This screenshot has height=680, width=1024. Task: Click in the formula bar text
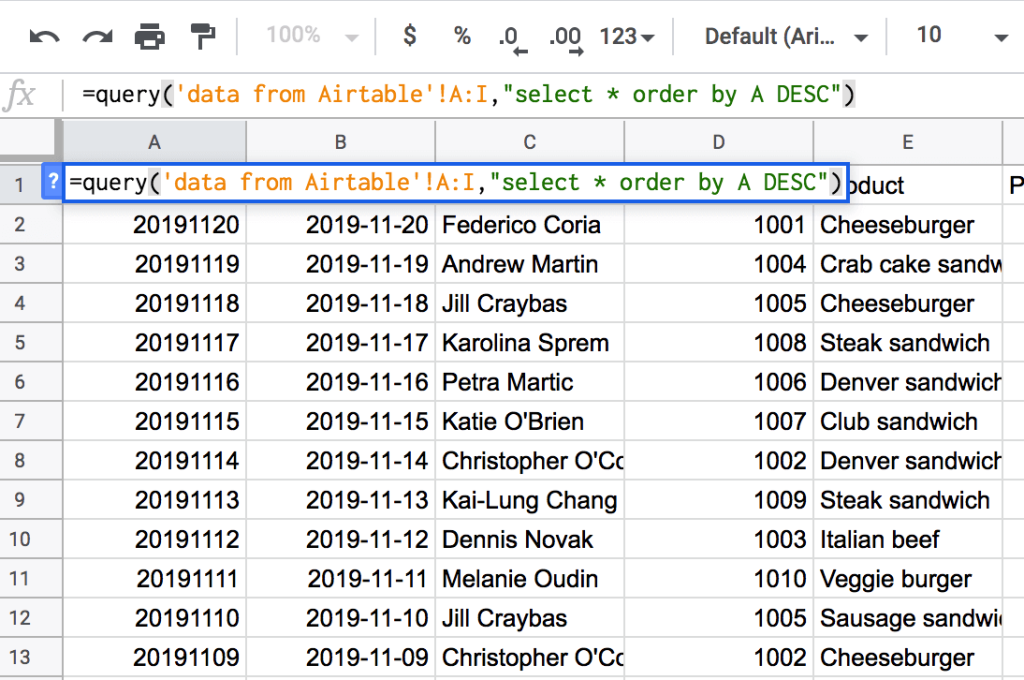tap(468, 95)
